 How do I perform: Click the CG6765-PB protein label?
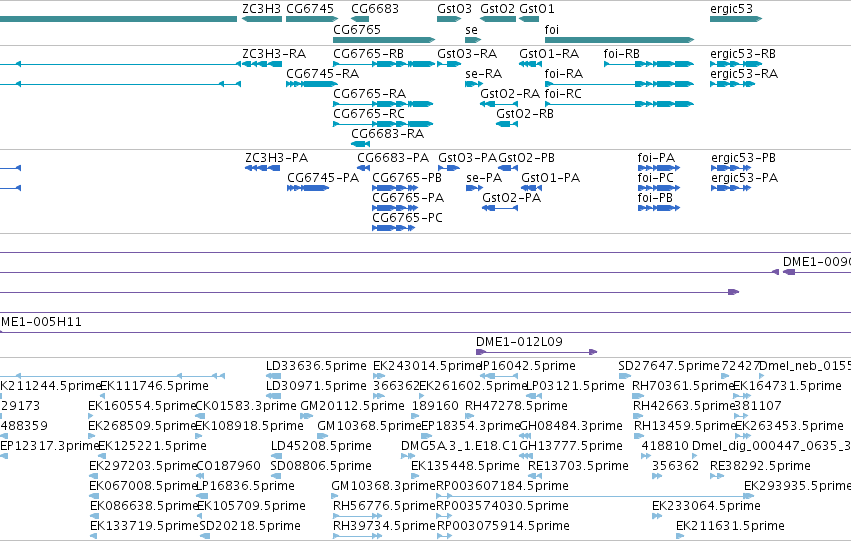pyautogui.click(x=407, y=178)
